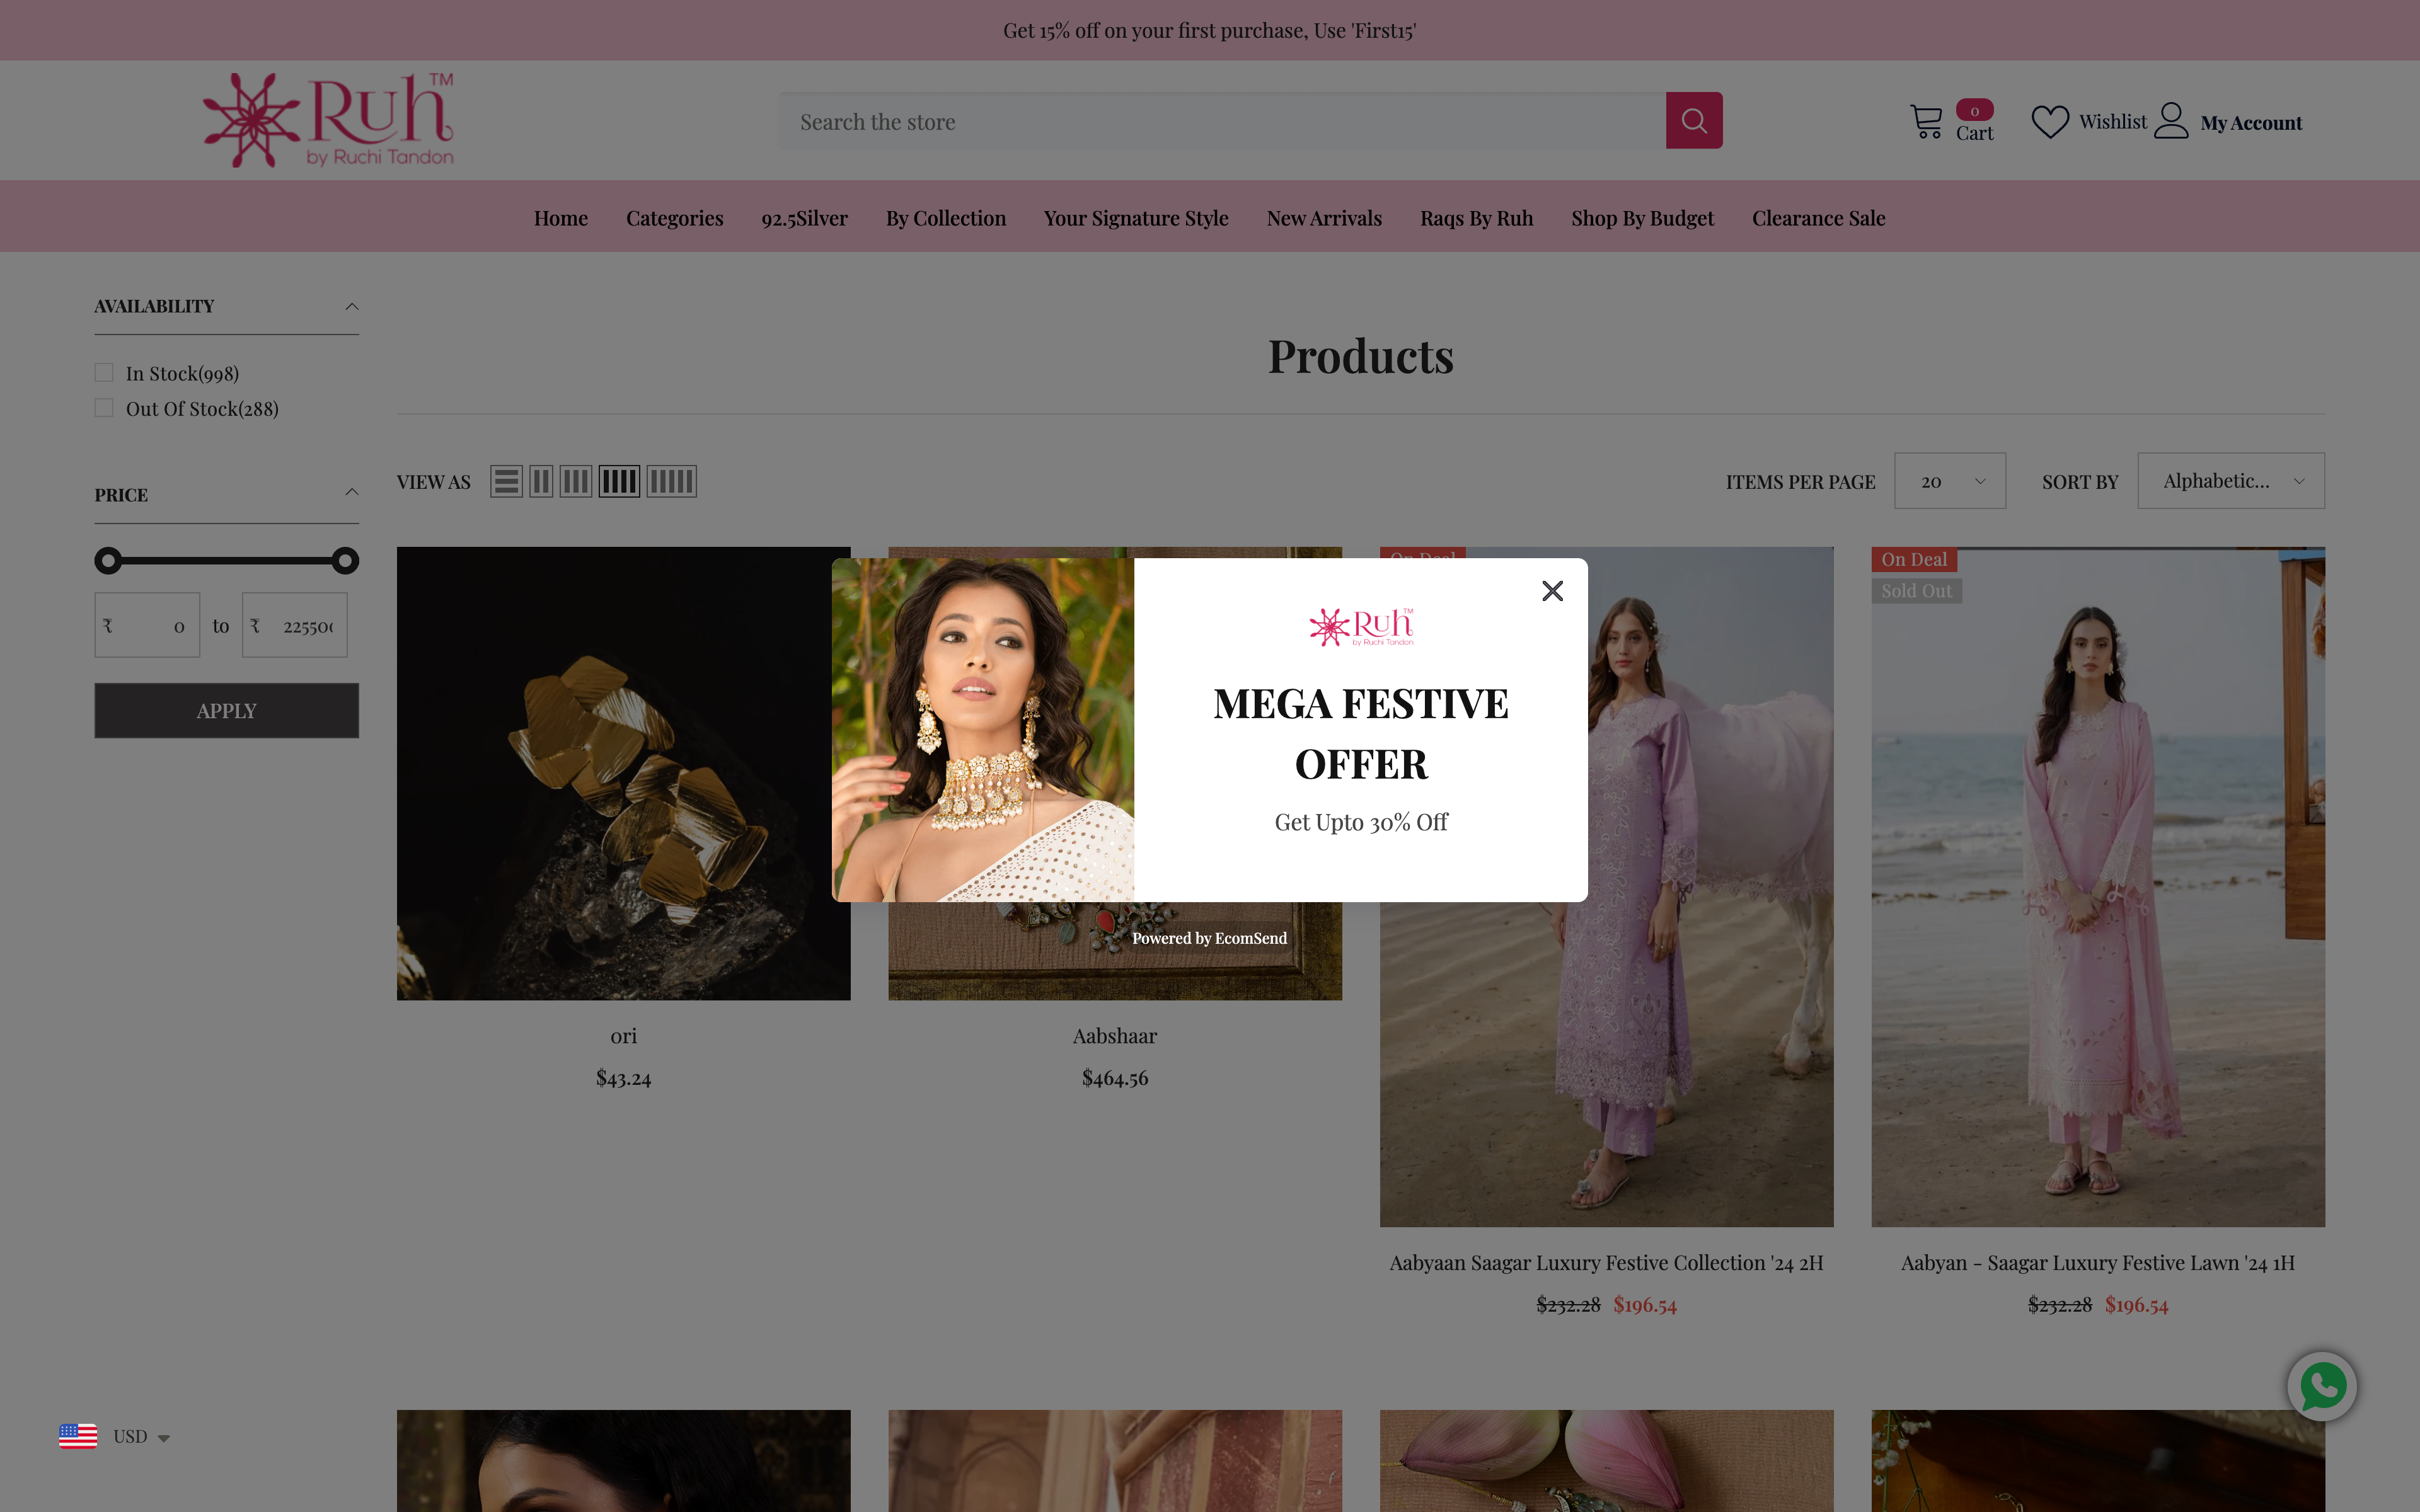Click the popup model jewelry image
This screenshot has width=2420, height=1512.
click(982, 730)
